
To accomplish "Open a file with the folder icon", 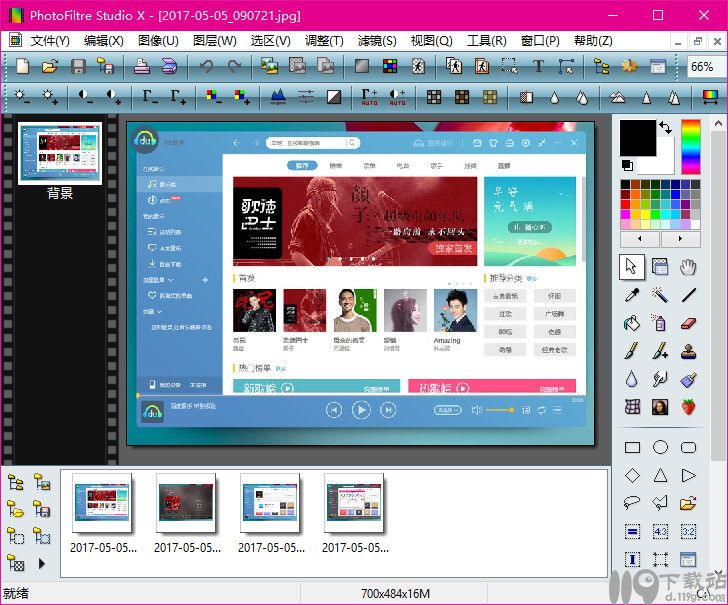I will pyautogui.click(x=50, y=66).
